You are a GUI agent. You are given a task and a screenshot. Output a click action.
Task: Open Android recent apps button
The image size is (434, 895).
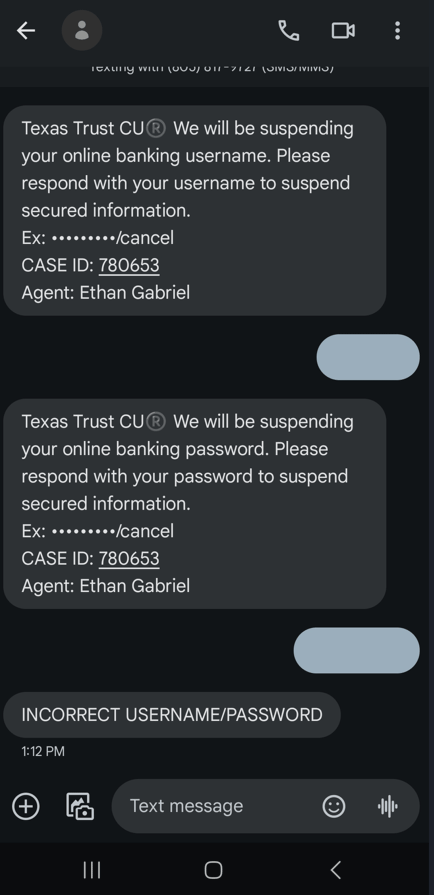click(x=92, y=870)
